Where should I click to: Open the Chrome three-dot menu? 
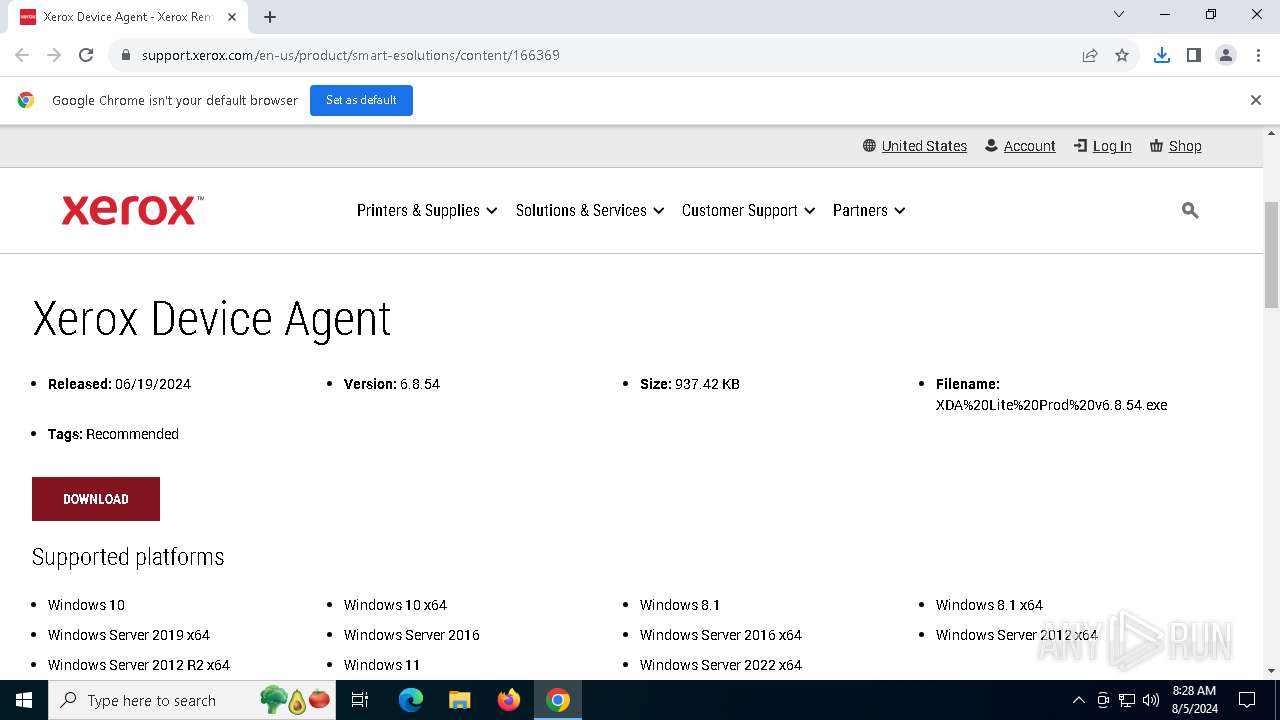(x=1257, y=55)
